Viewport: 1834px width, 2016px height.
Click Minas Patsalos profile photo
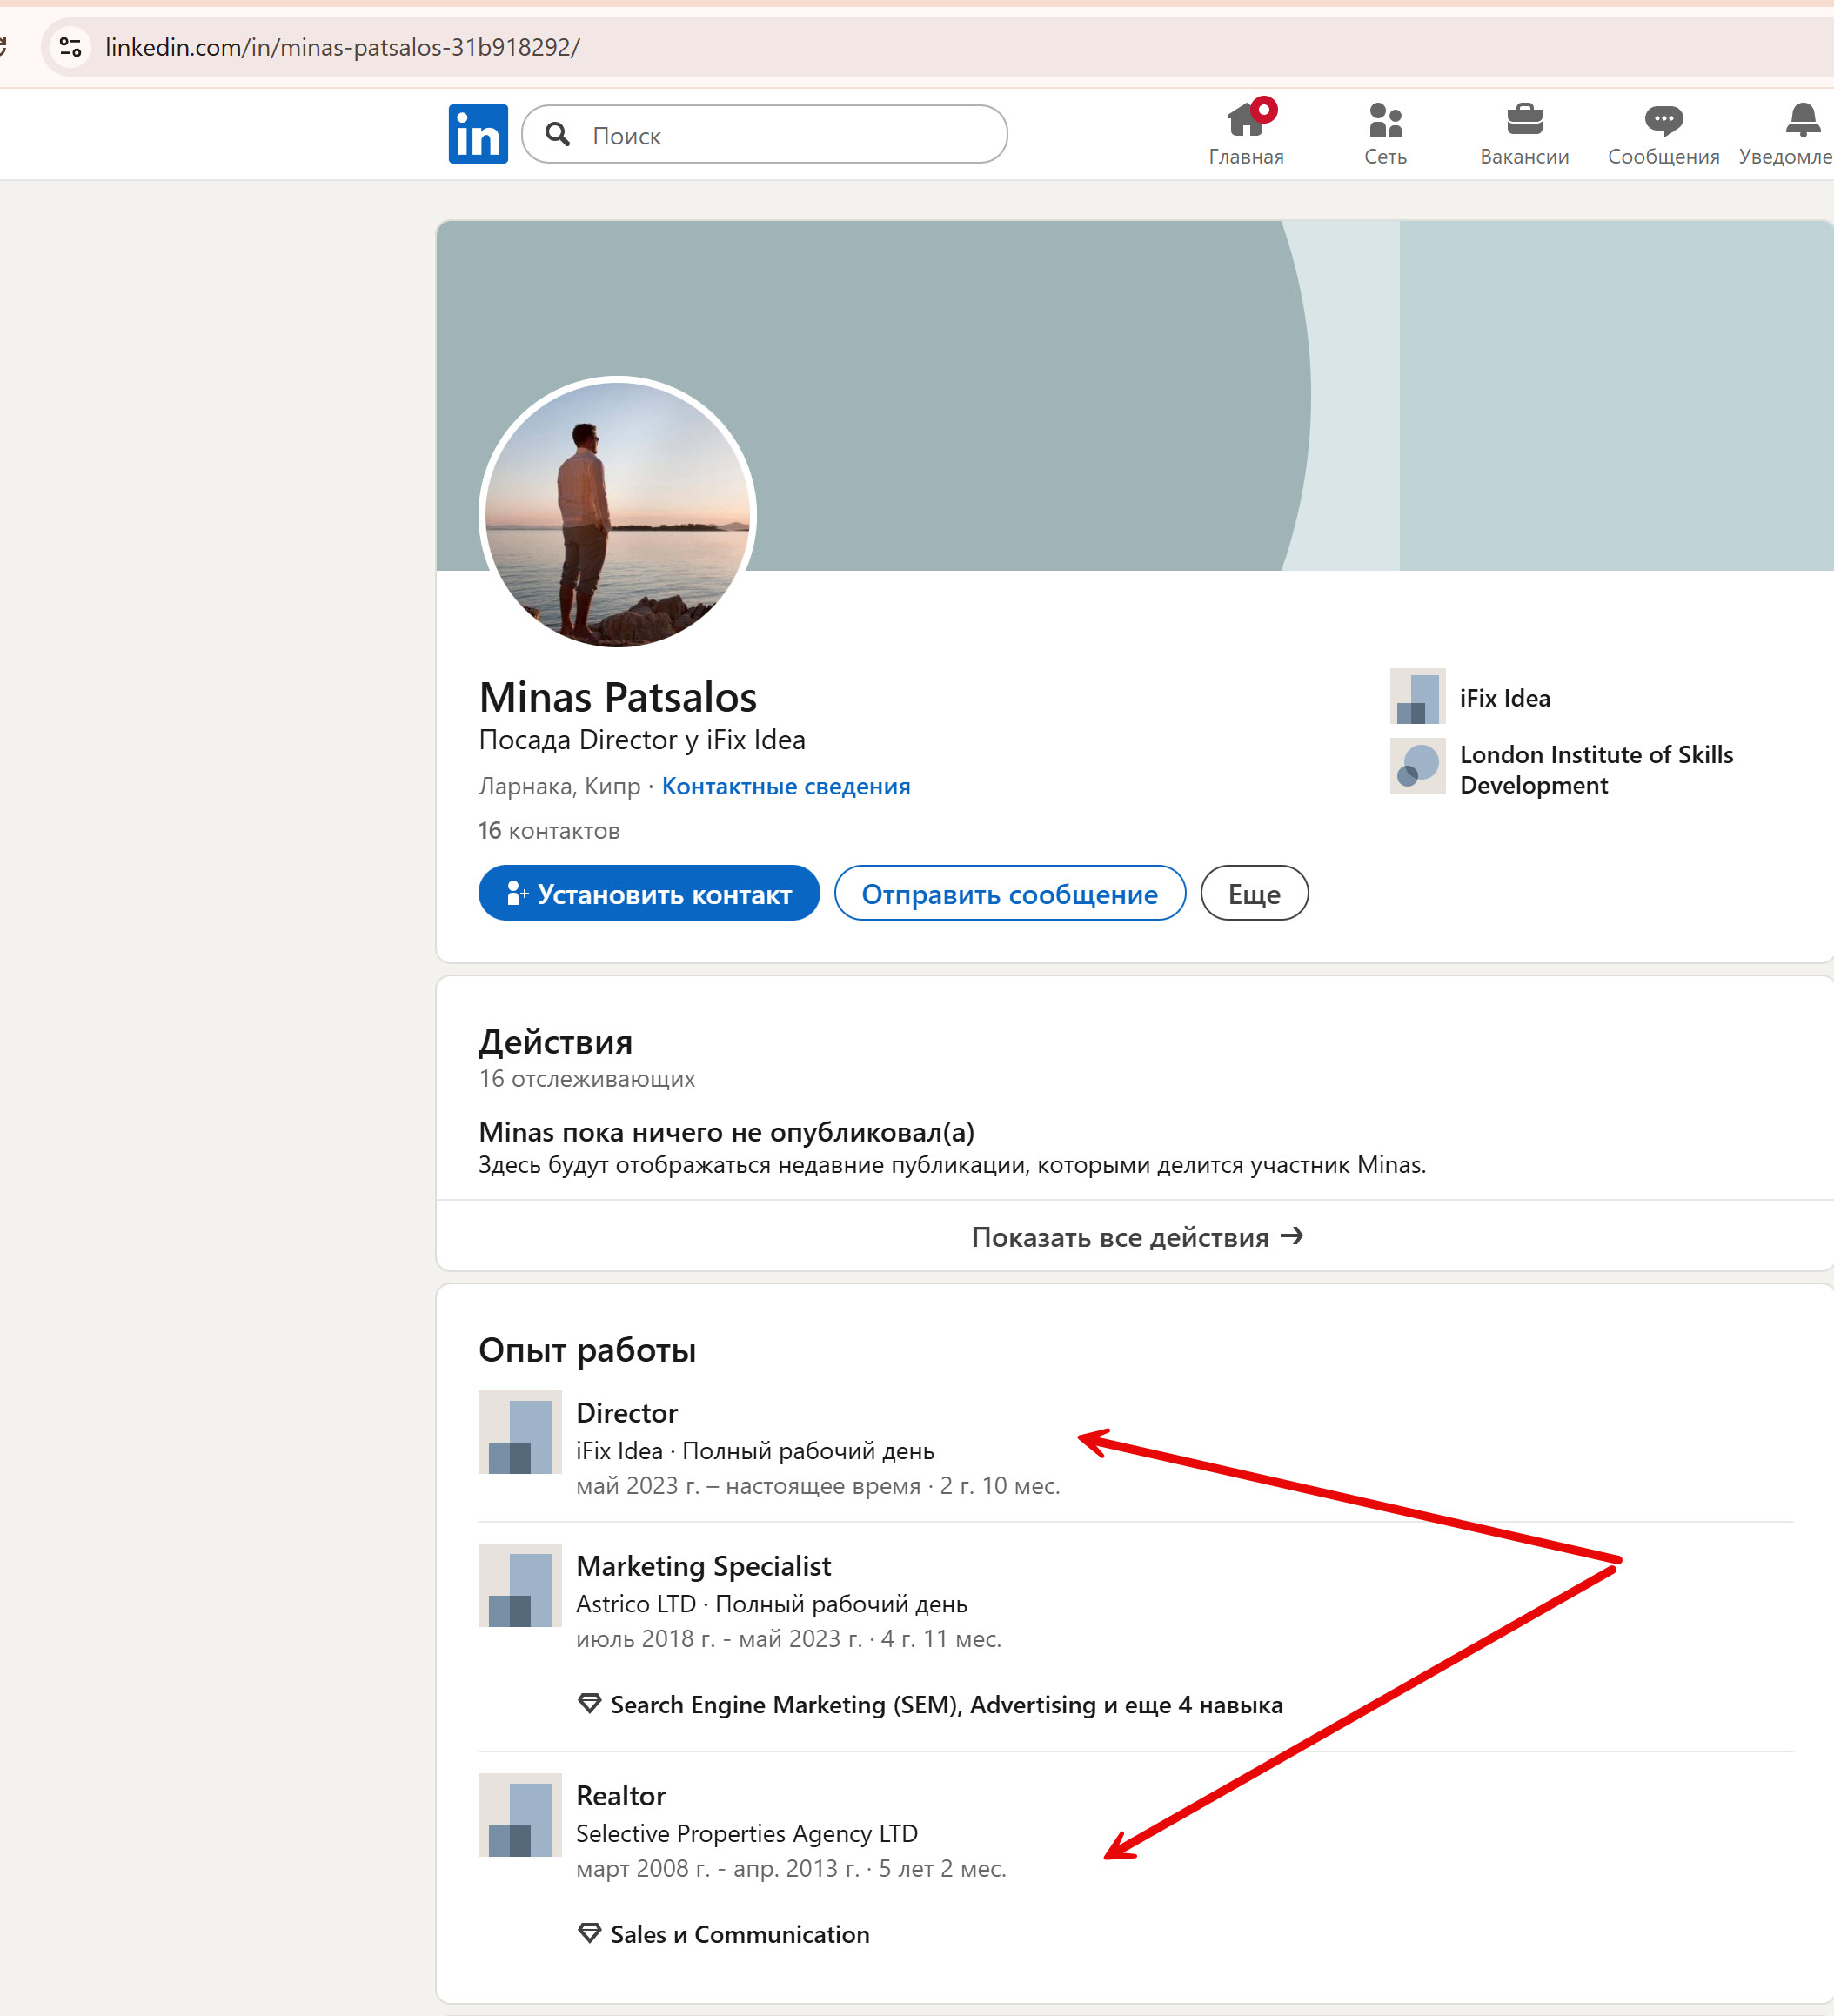[617, 514]
